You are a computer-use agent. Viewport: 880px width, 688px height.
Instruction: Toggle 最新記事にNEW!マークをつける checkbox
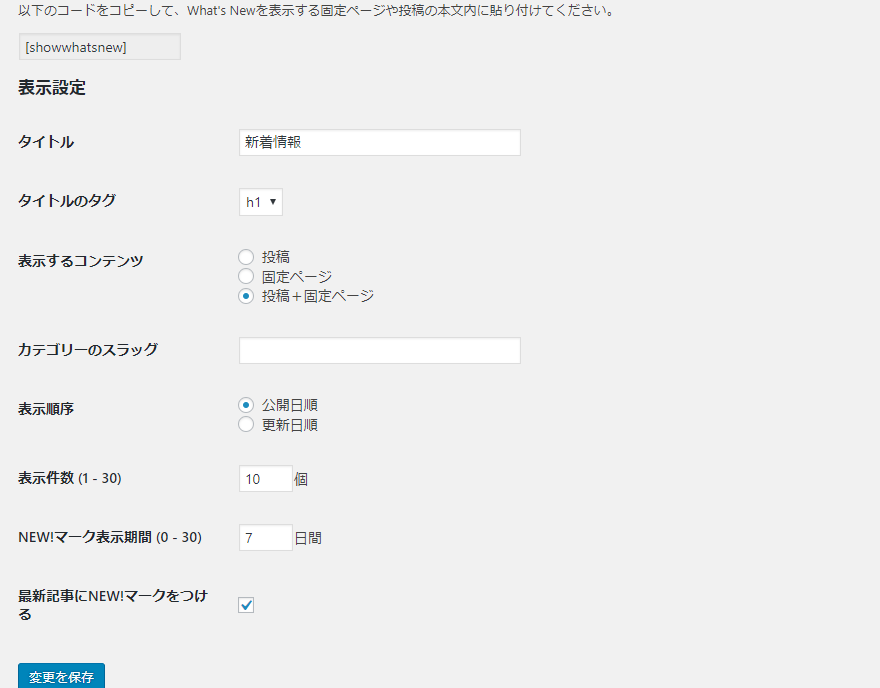pos(246,605)
